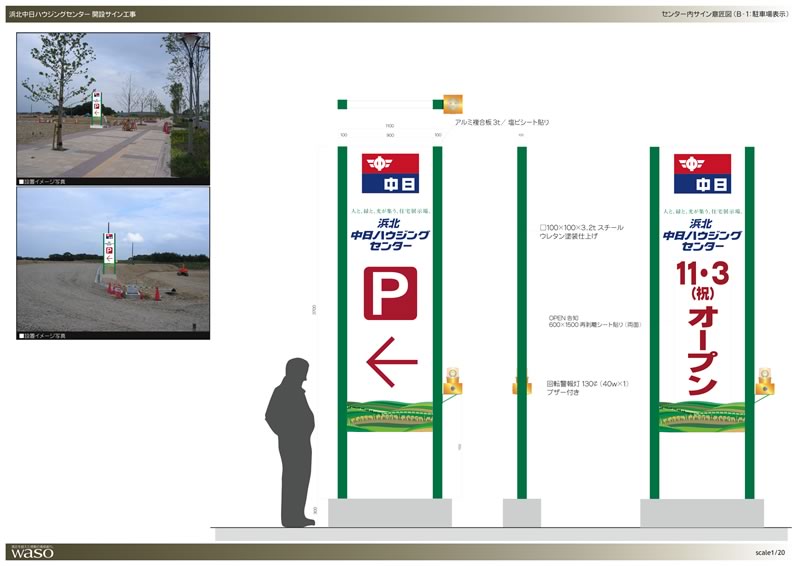Select the gray concrete base under the left sign
Image resolution: width=800 pixels, height=566 pixels.
click(390, 513)
